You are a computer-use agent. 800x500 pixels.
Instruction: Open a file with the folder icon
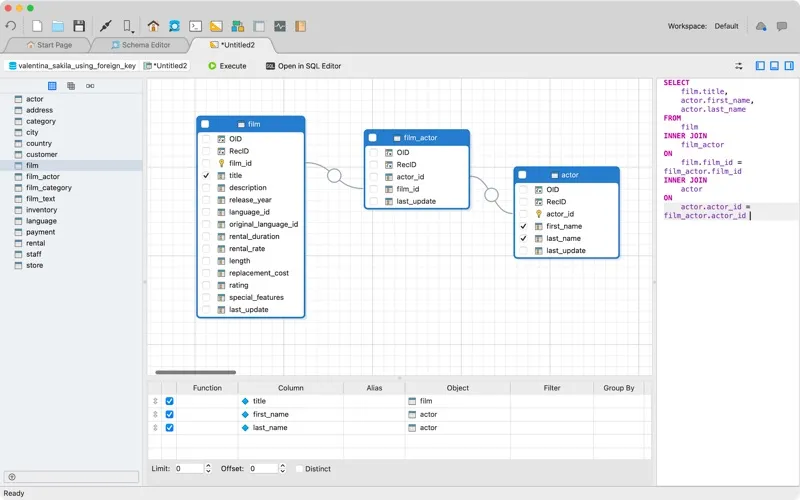58,26
